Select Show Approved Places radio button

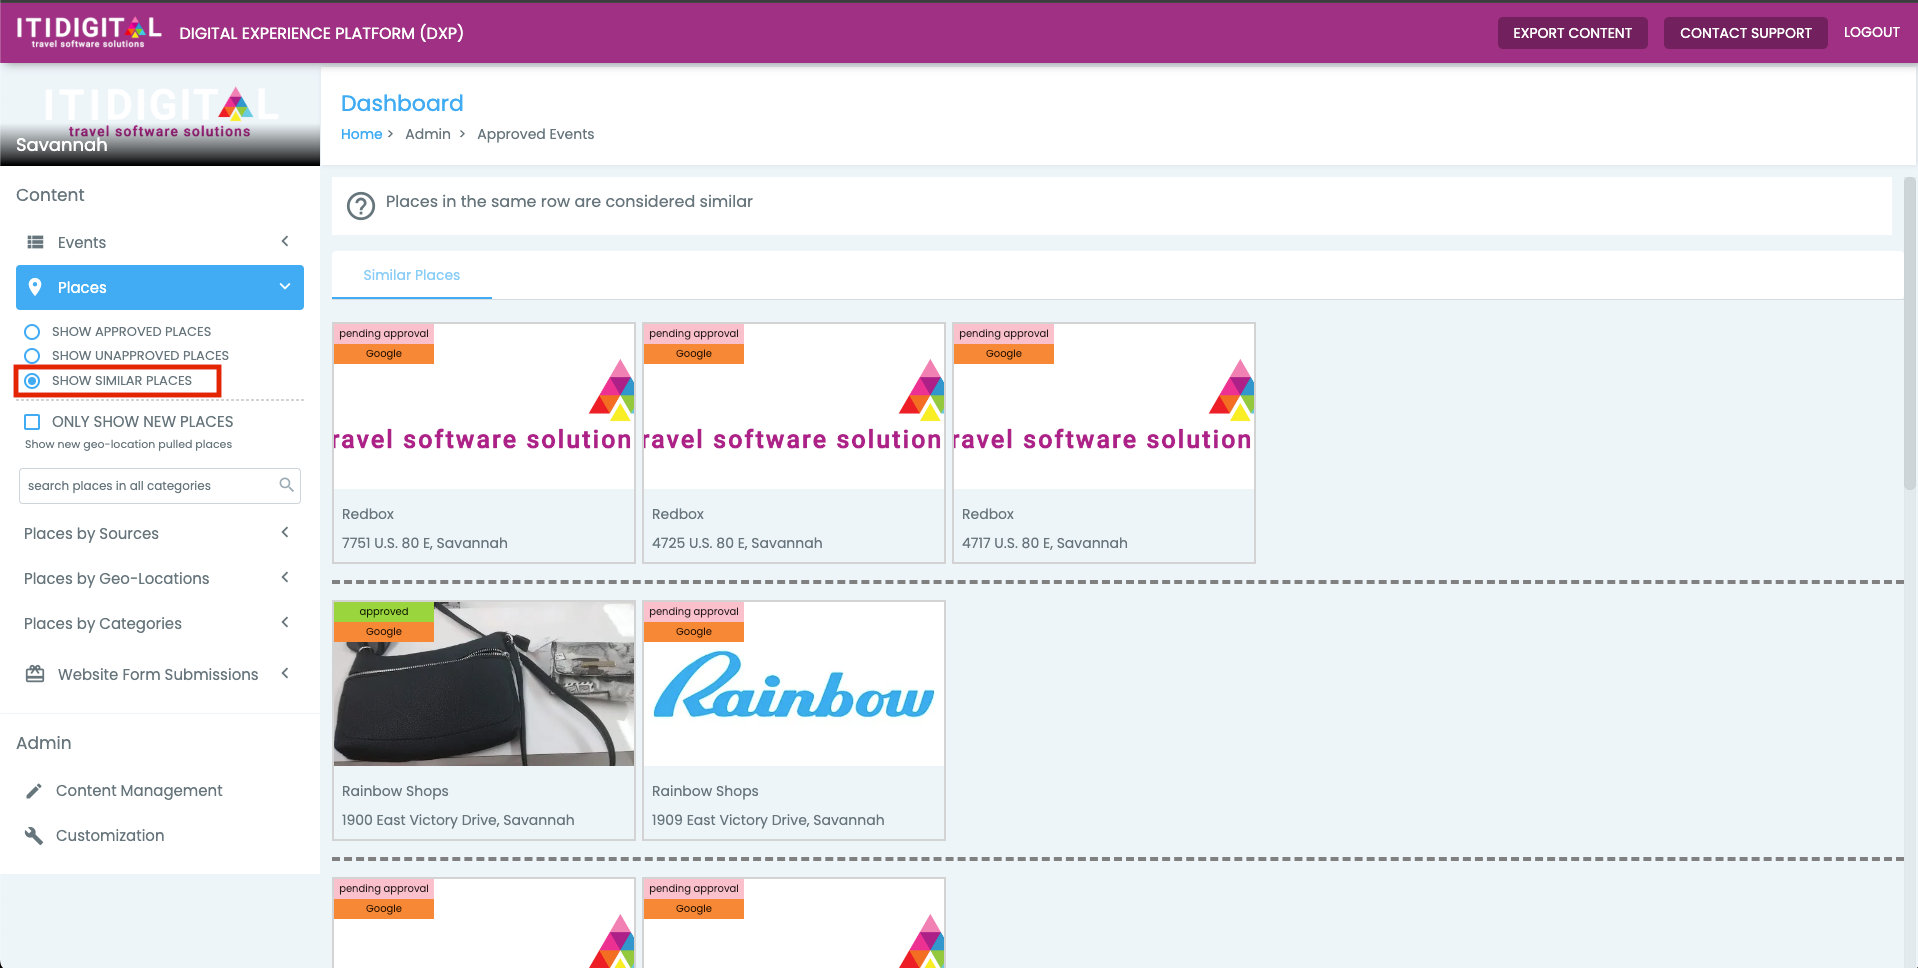point(32,332)
